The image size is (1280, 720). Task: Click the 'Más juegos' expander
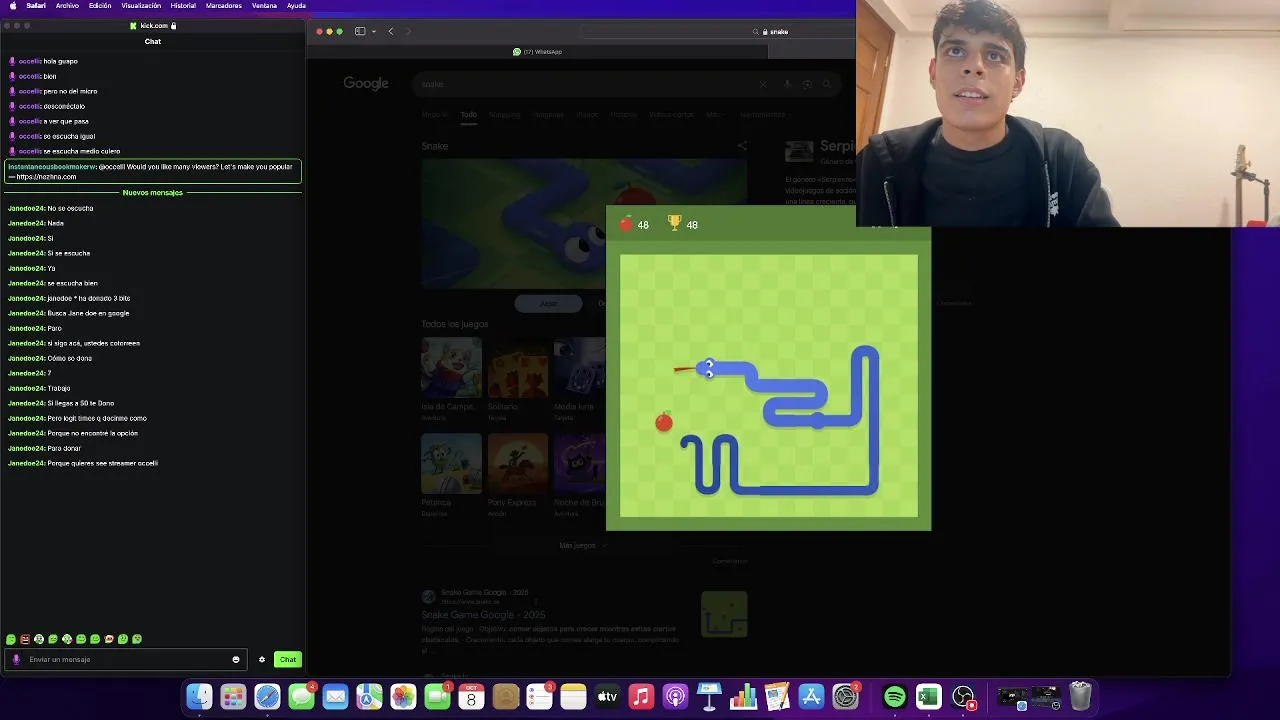pyautogui.click(x=582, y=545)
